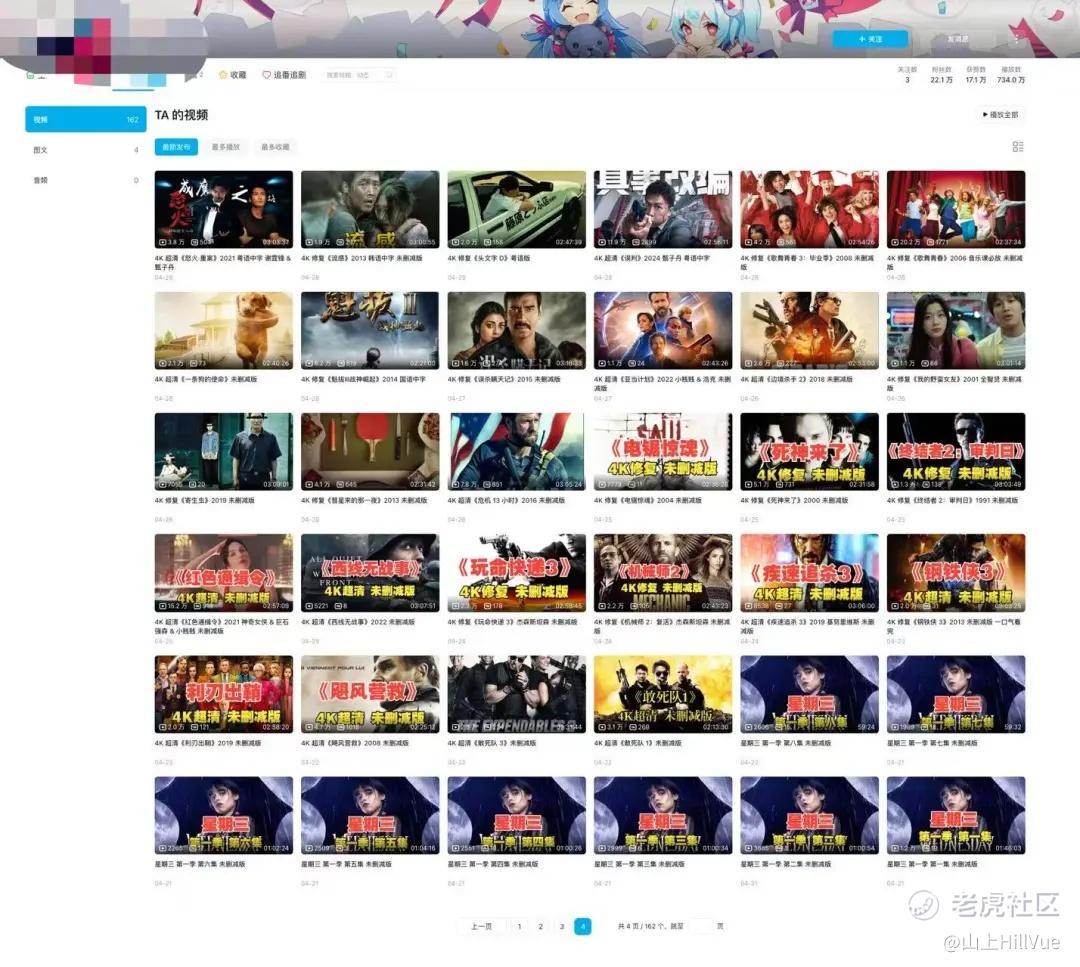Open 星期三 第一季 第六集 thumbnail
The image size is (1080, 967).
click(x=224, y=815)
